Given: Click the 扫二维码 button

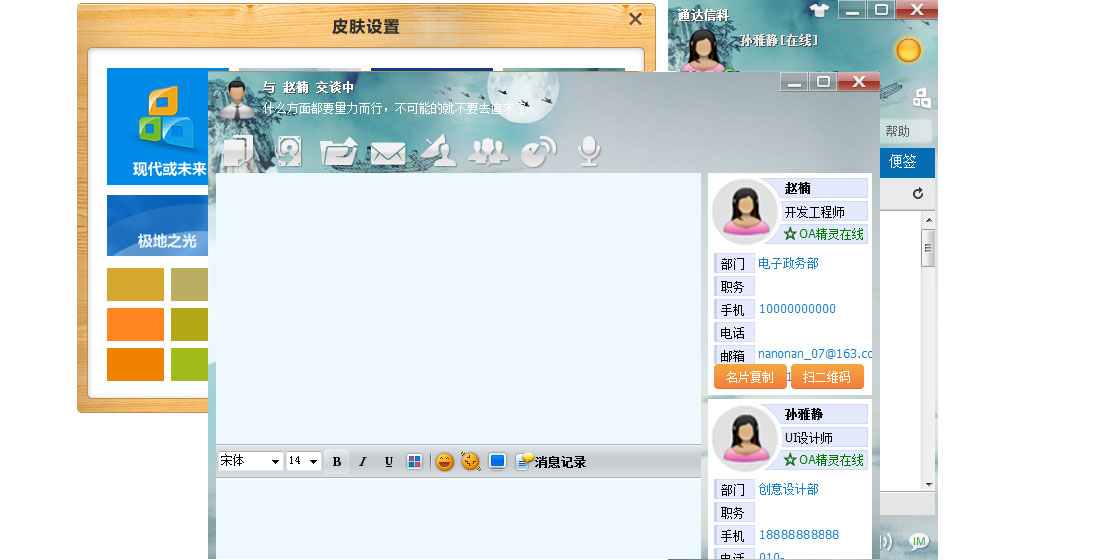Looking at the screenshot, I should tap(827, 377).
